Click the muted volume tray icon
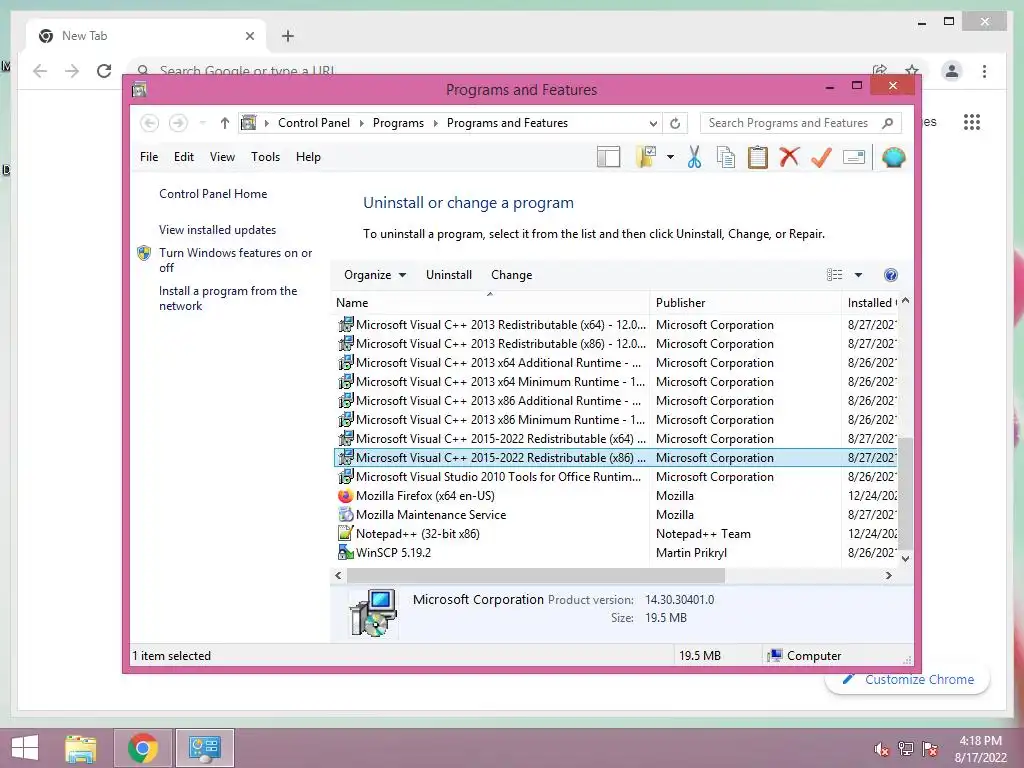 881,749
